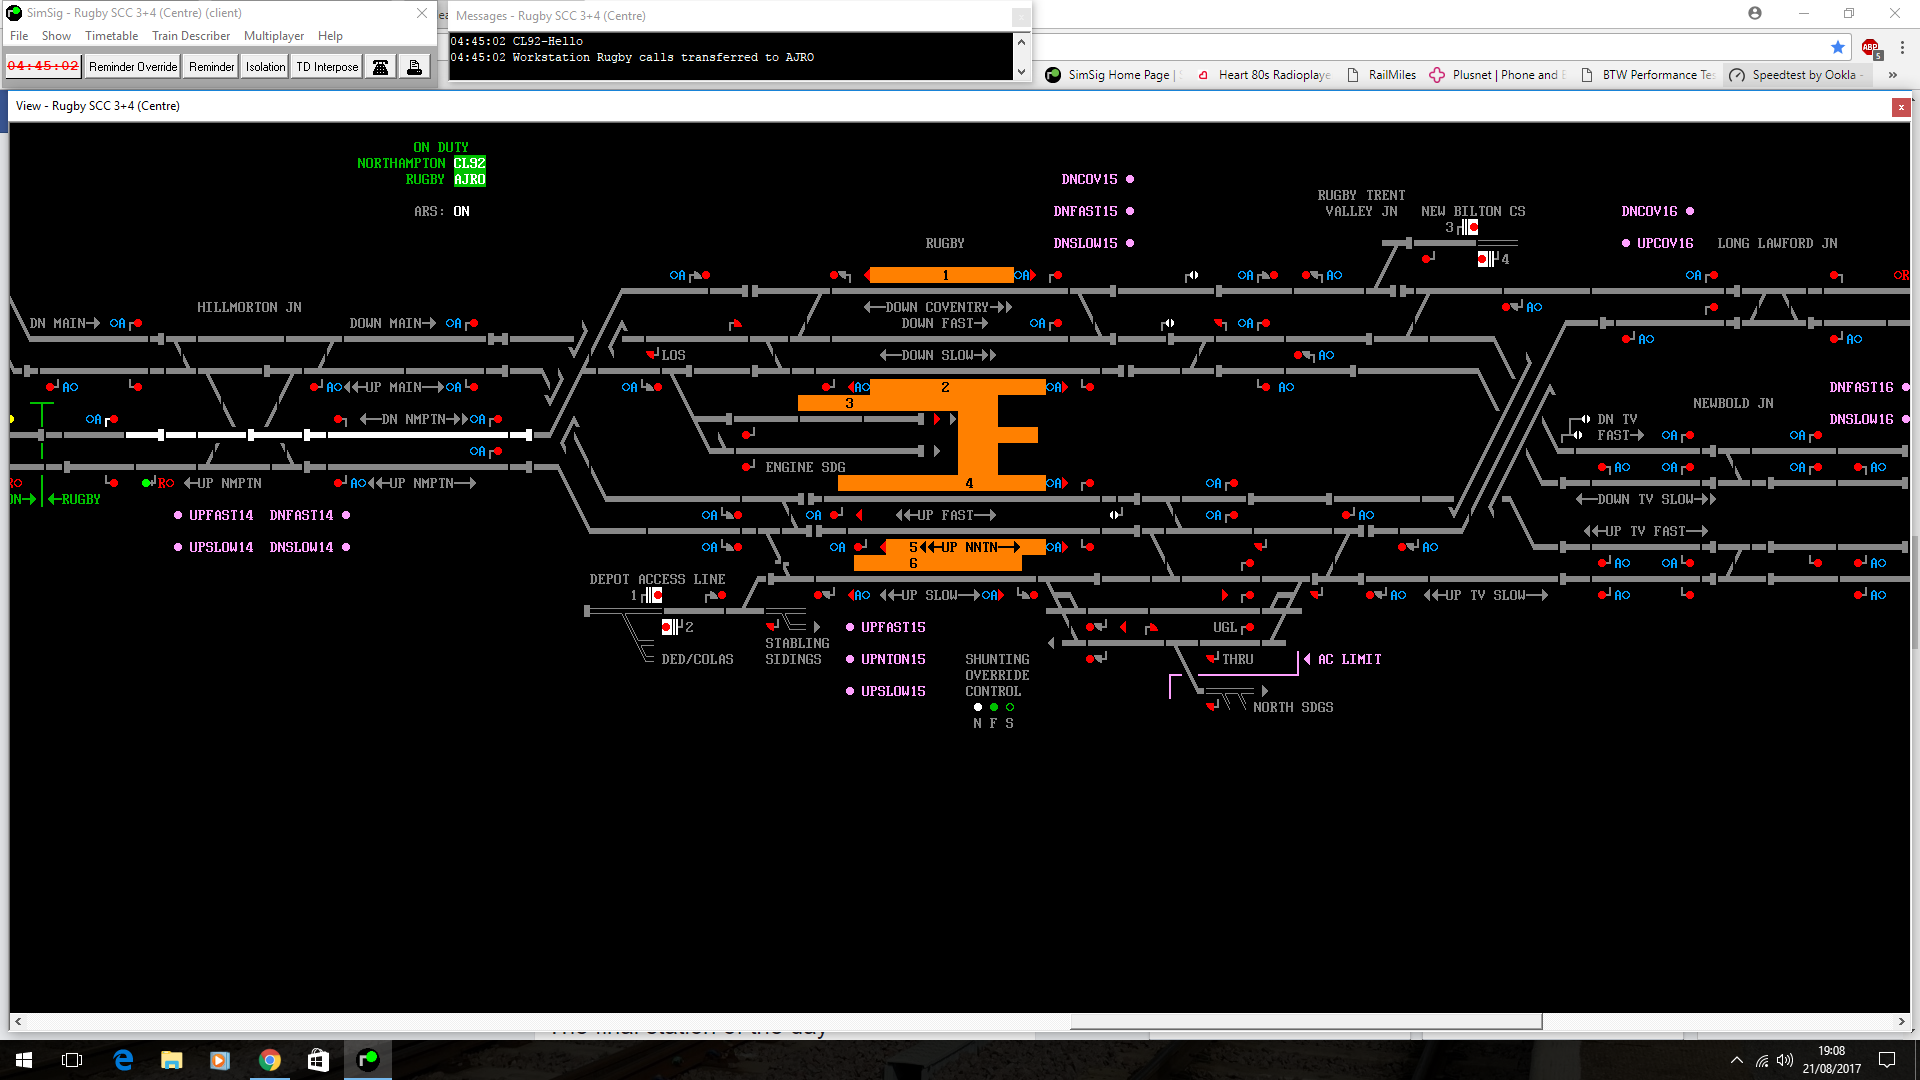Open the File menu in SimSig

(19, 35)
